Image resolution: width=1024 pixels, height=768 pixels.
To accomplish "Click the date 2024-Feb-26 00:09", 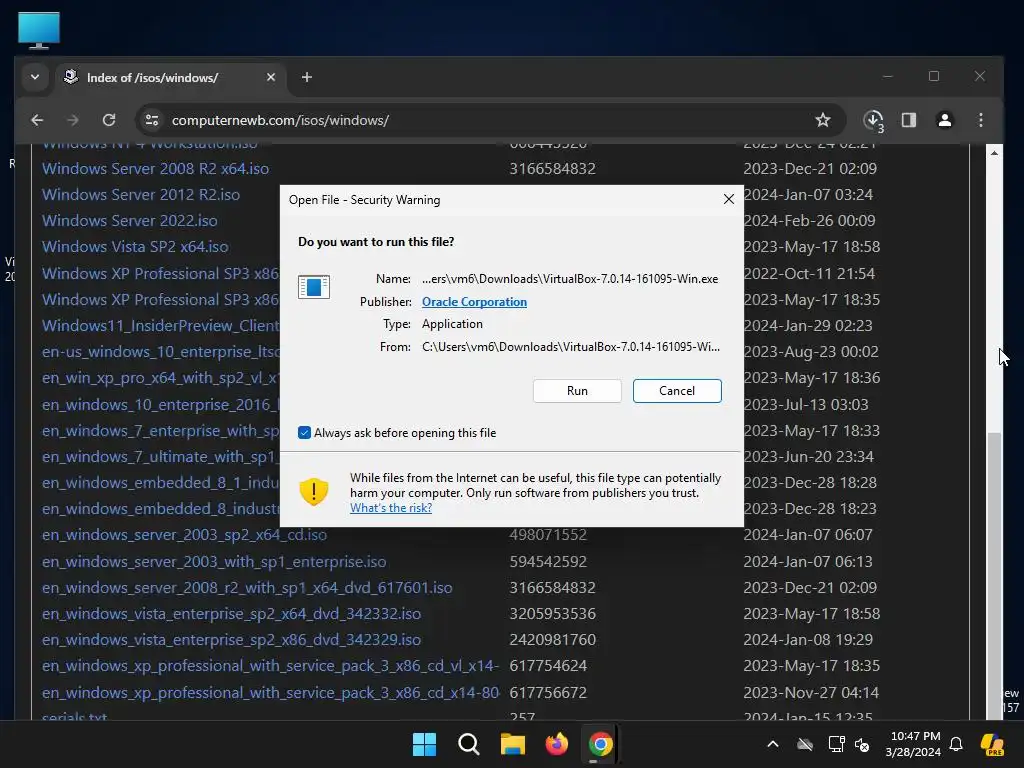I will pos(809,221).
